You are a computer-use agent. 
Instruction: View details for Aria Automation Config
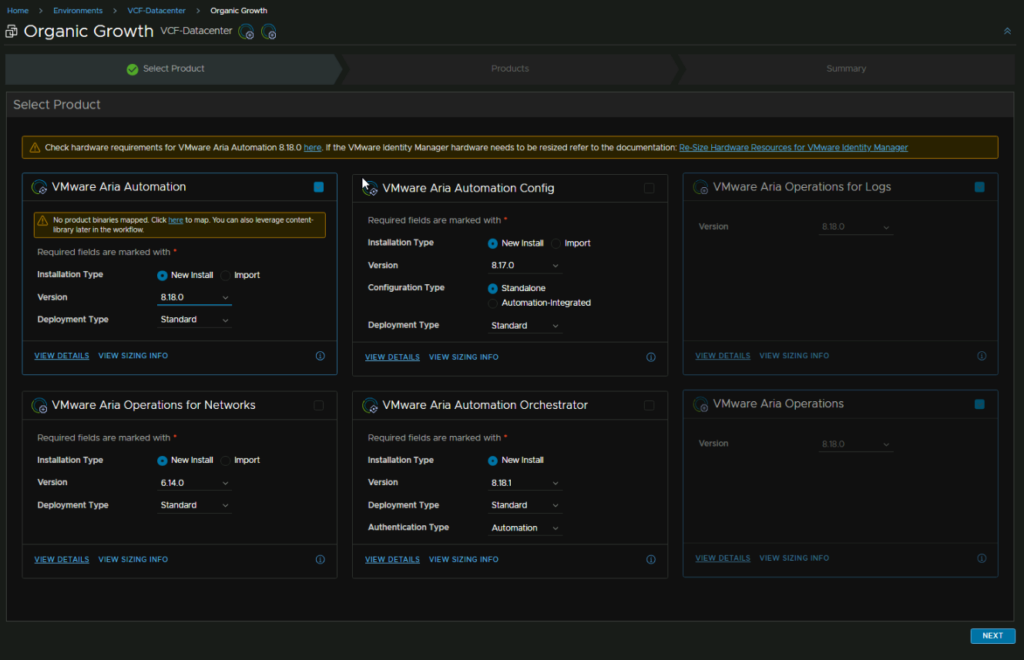392,357
